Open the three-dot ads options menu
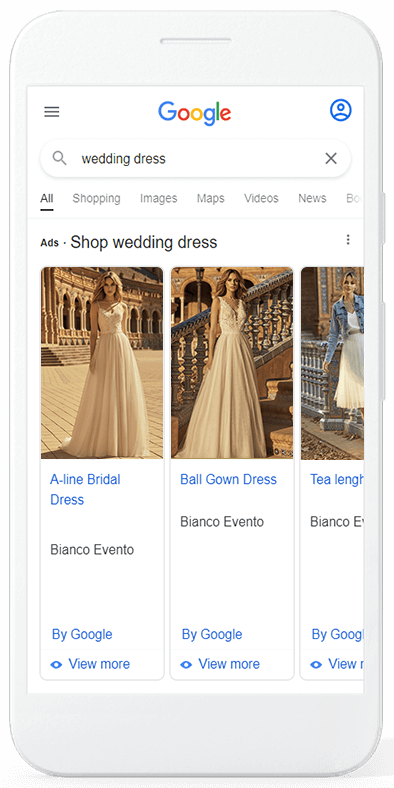Screen dimensions: 394x788 pyautogui.click(x=348, y=240)
